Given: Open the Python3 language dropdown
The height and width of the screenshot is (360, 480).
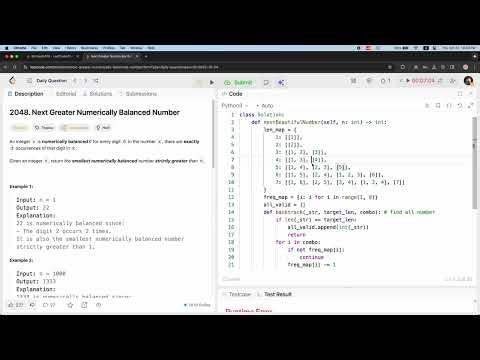Looking at the screenshot, I should point(235,106).
